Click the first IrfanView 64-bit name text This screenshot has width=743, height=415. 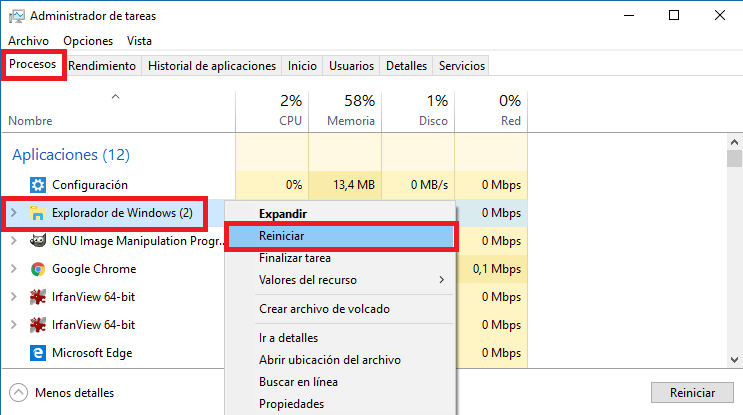click(93, 297)
